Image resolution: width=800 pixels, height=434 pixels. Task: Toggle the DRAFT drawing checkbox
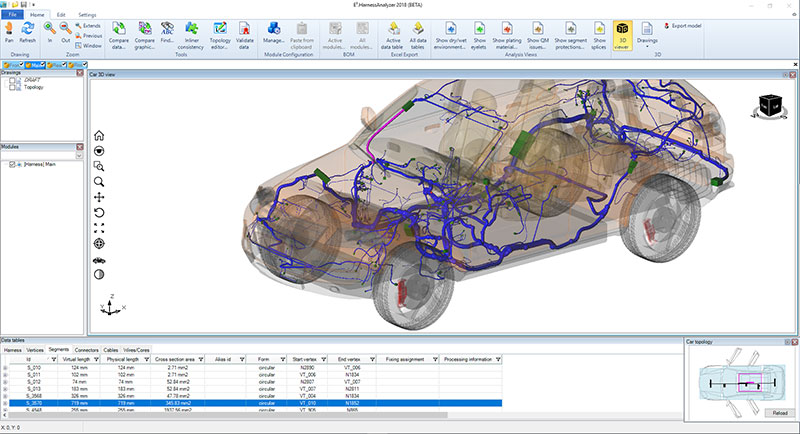tap(14, 80)
